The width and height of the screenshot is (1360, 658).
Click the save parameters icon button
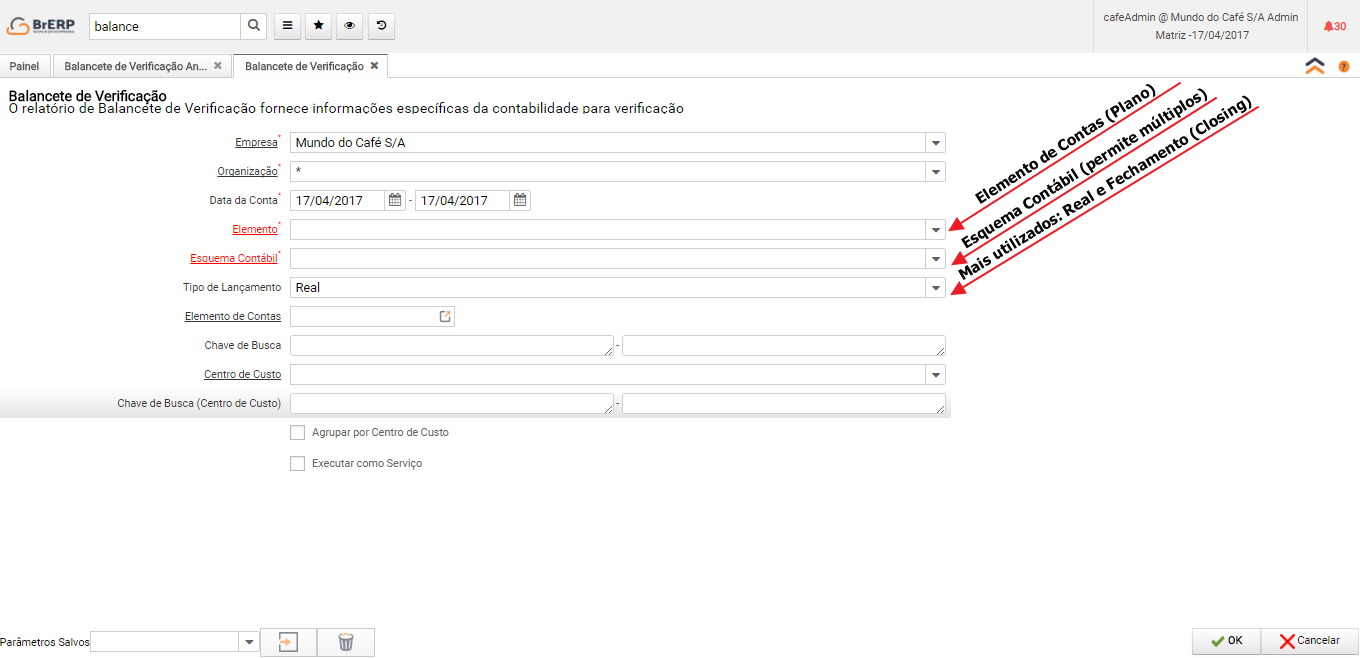[288, 642]
